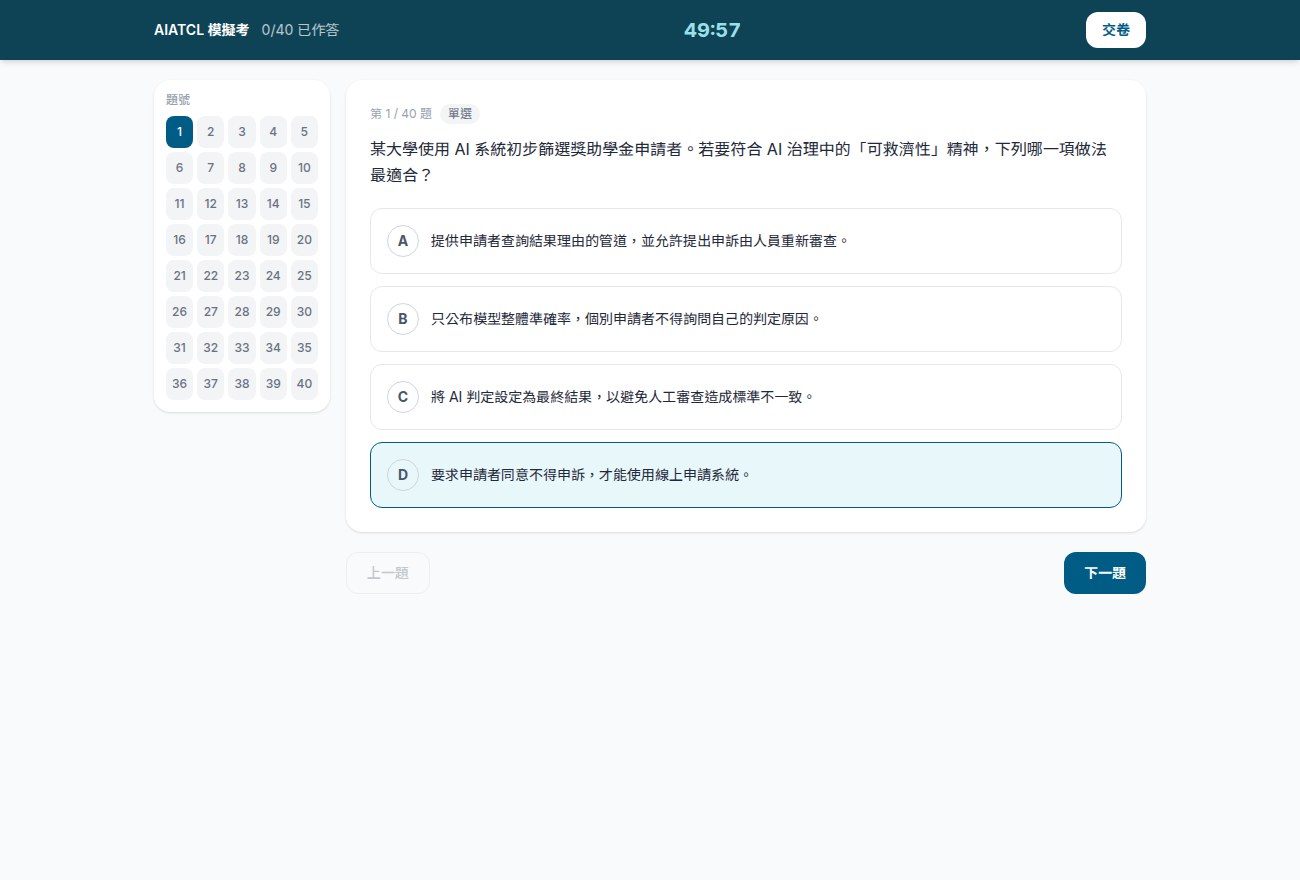
Task: Jump to question number 29
Action: click(x=273, y=312)
